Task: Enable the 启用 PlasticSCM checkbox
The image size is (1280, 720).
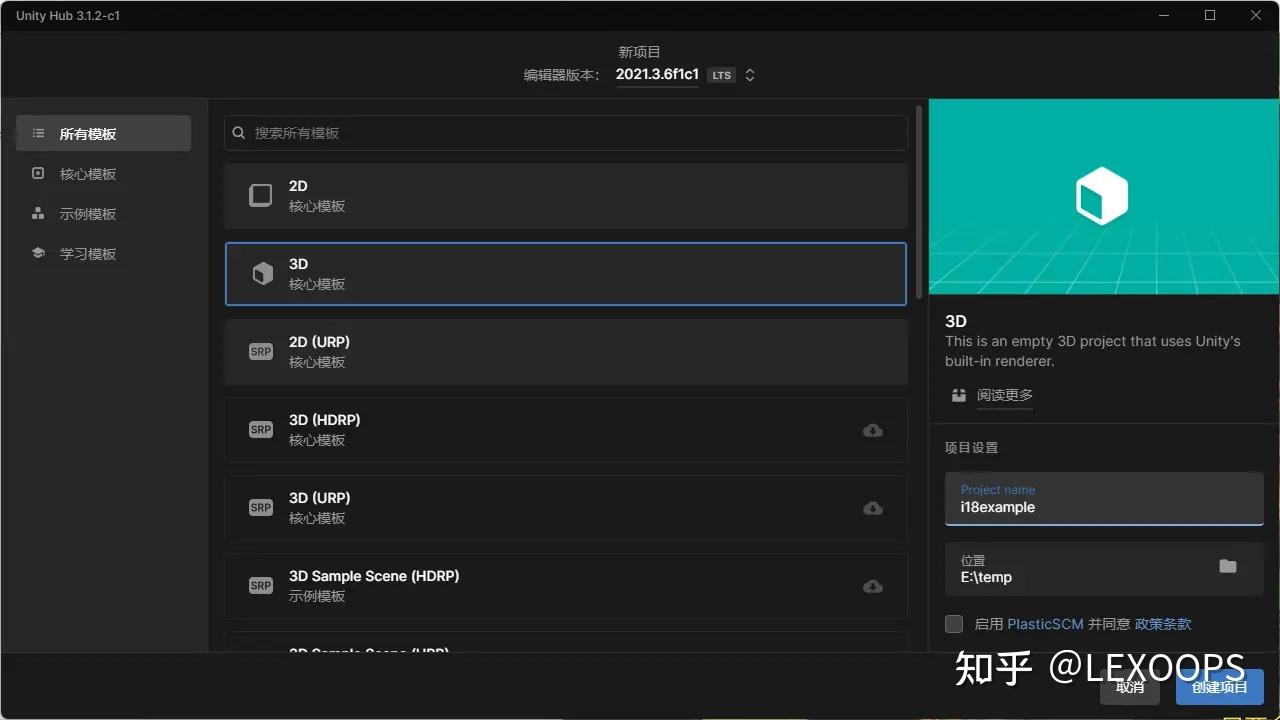Action: coord(953,623)
